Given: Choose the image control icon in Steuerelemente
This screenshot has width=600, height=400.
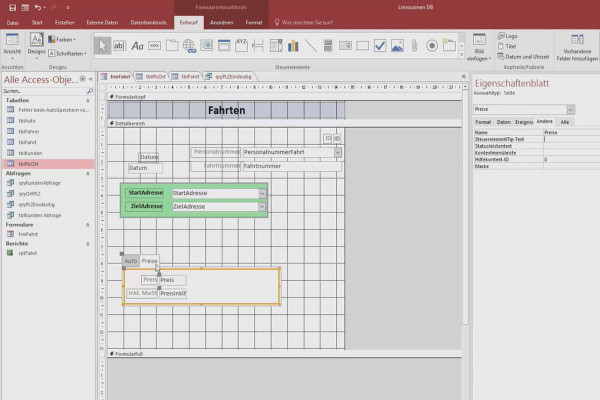Looking at the screenshot, I should coord(397,46).
